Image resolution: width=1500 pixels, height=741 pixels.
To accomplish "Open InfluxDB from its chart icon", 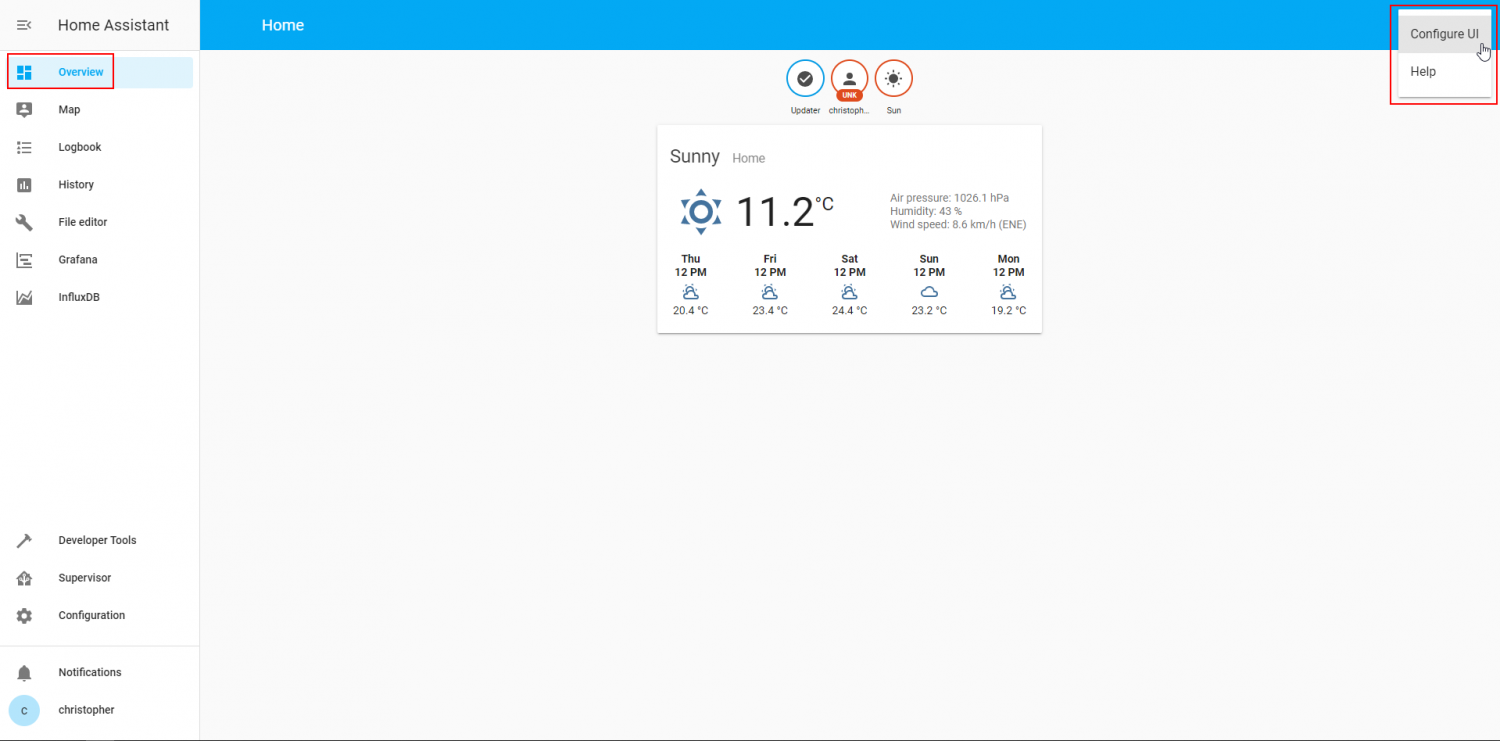I will (24, 297).
